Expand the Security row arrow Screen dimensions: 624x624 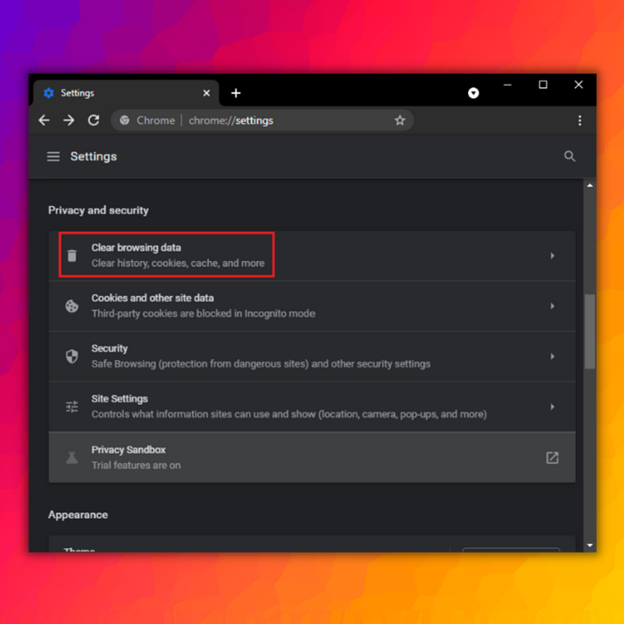click(x=552, y=356)
